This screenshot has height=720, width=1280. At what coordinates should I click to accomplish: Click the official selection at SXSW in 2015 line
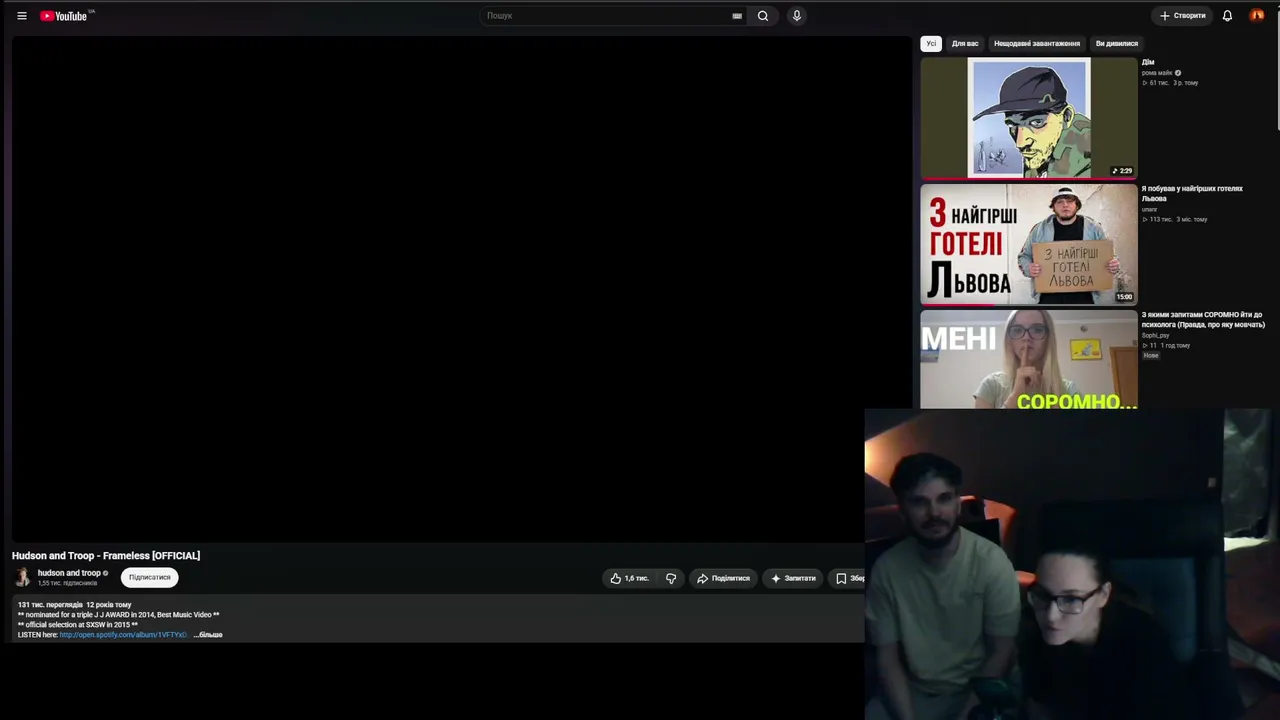78,625
